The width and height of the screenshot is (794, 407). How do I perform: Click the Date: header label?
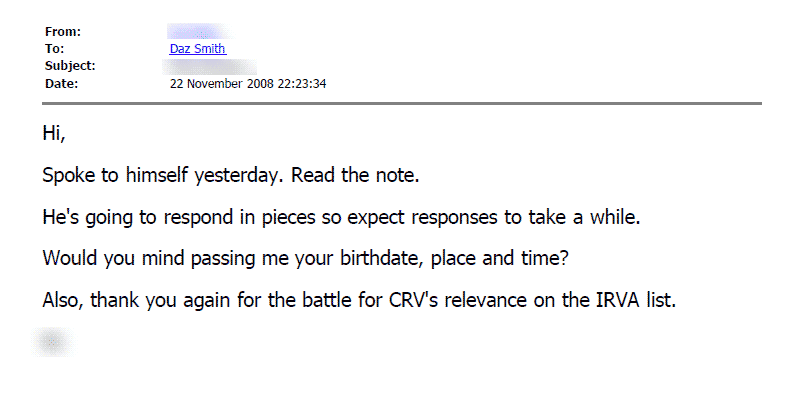coord(62,84)
